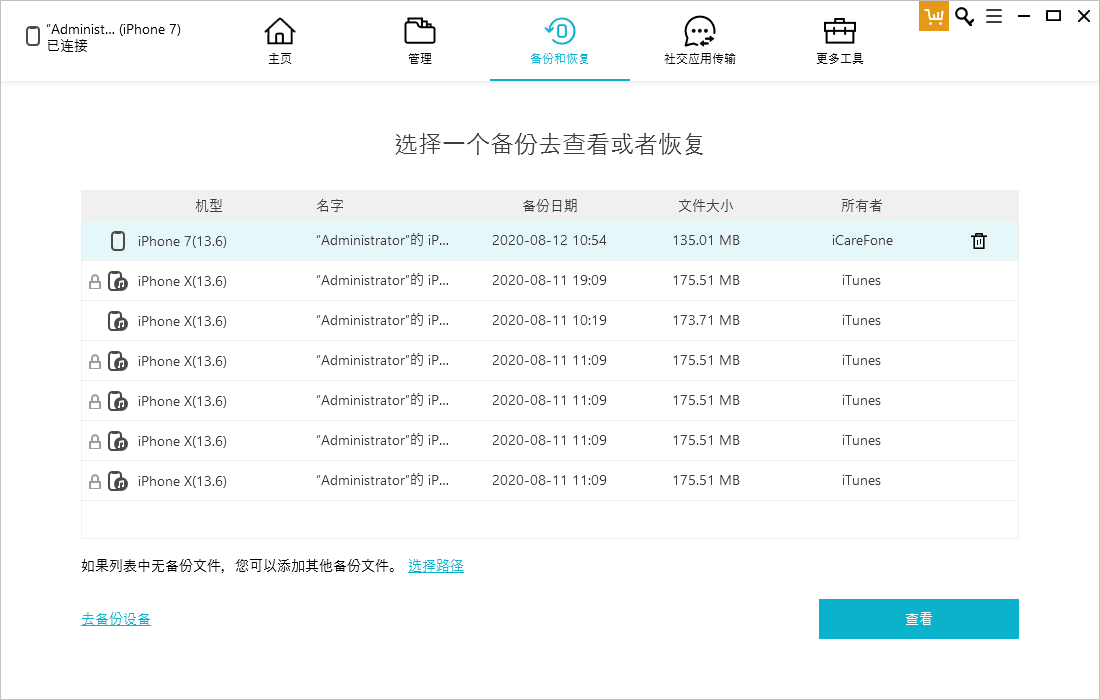This screenshot has width=1100, height=700.
Task: Open the 管理 folder icon tab
Action: click(420, 32)
